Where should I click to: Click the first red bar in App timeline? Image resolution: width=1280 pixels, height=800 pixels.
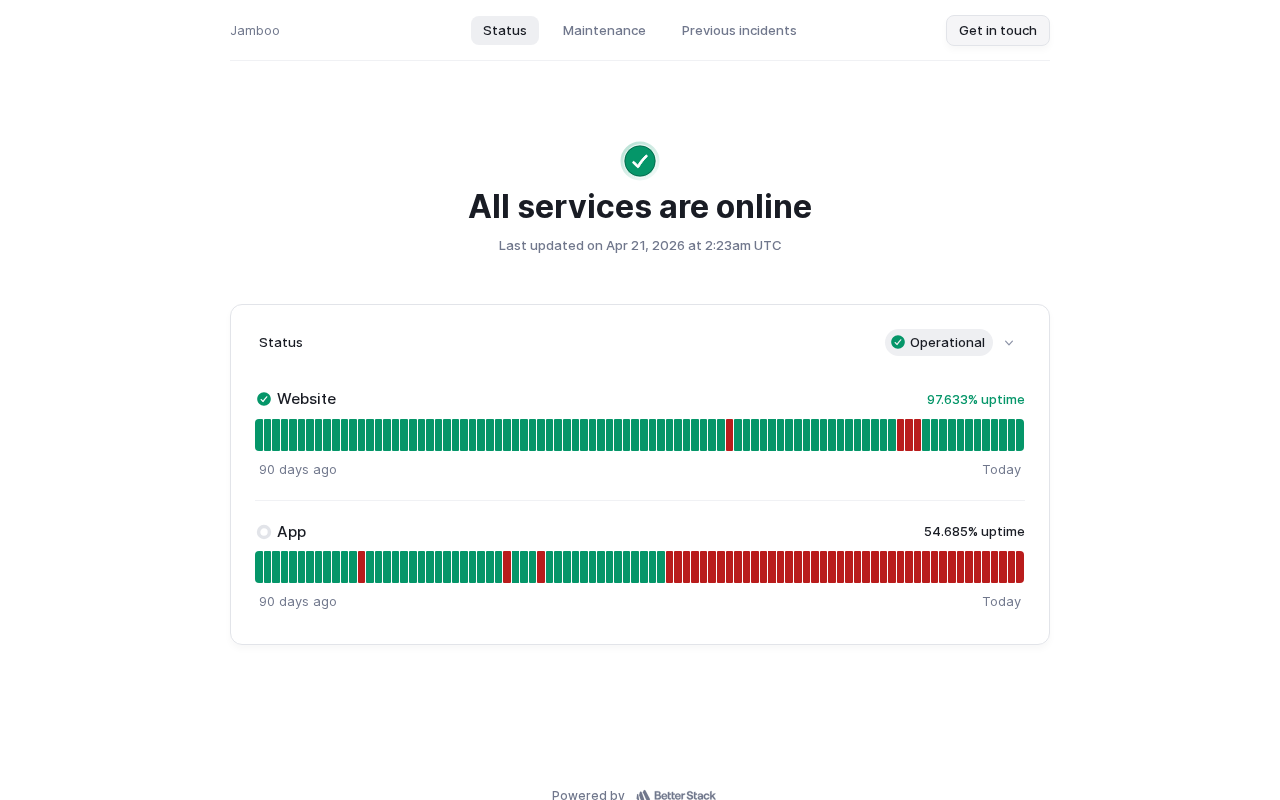click(x=361, y=567)
